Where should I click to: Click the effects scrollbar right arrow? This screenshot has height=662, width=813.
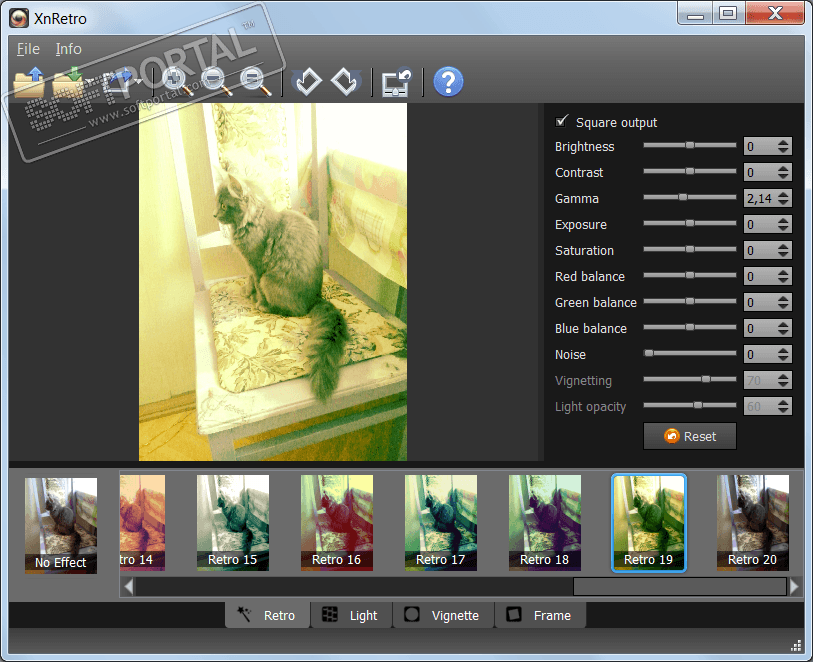[794, 586]
